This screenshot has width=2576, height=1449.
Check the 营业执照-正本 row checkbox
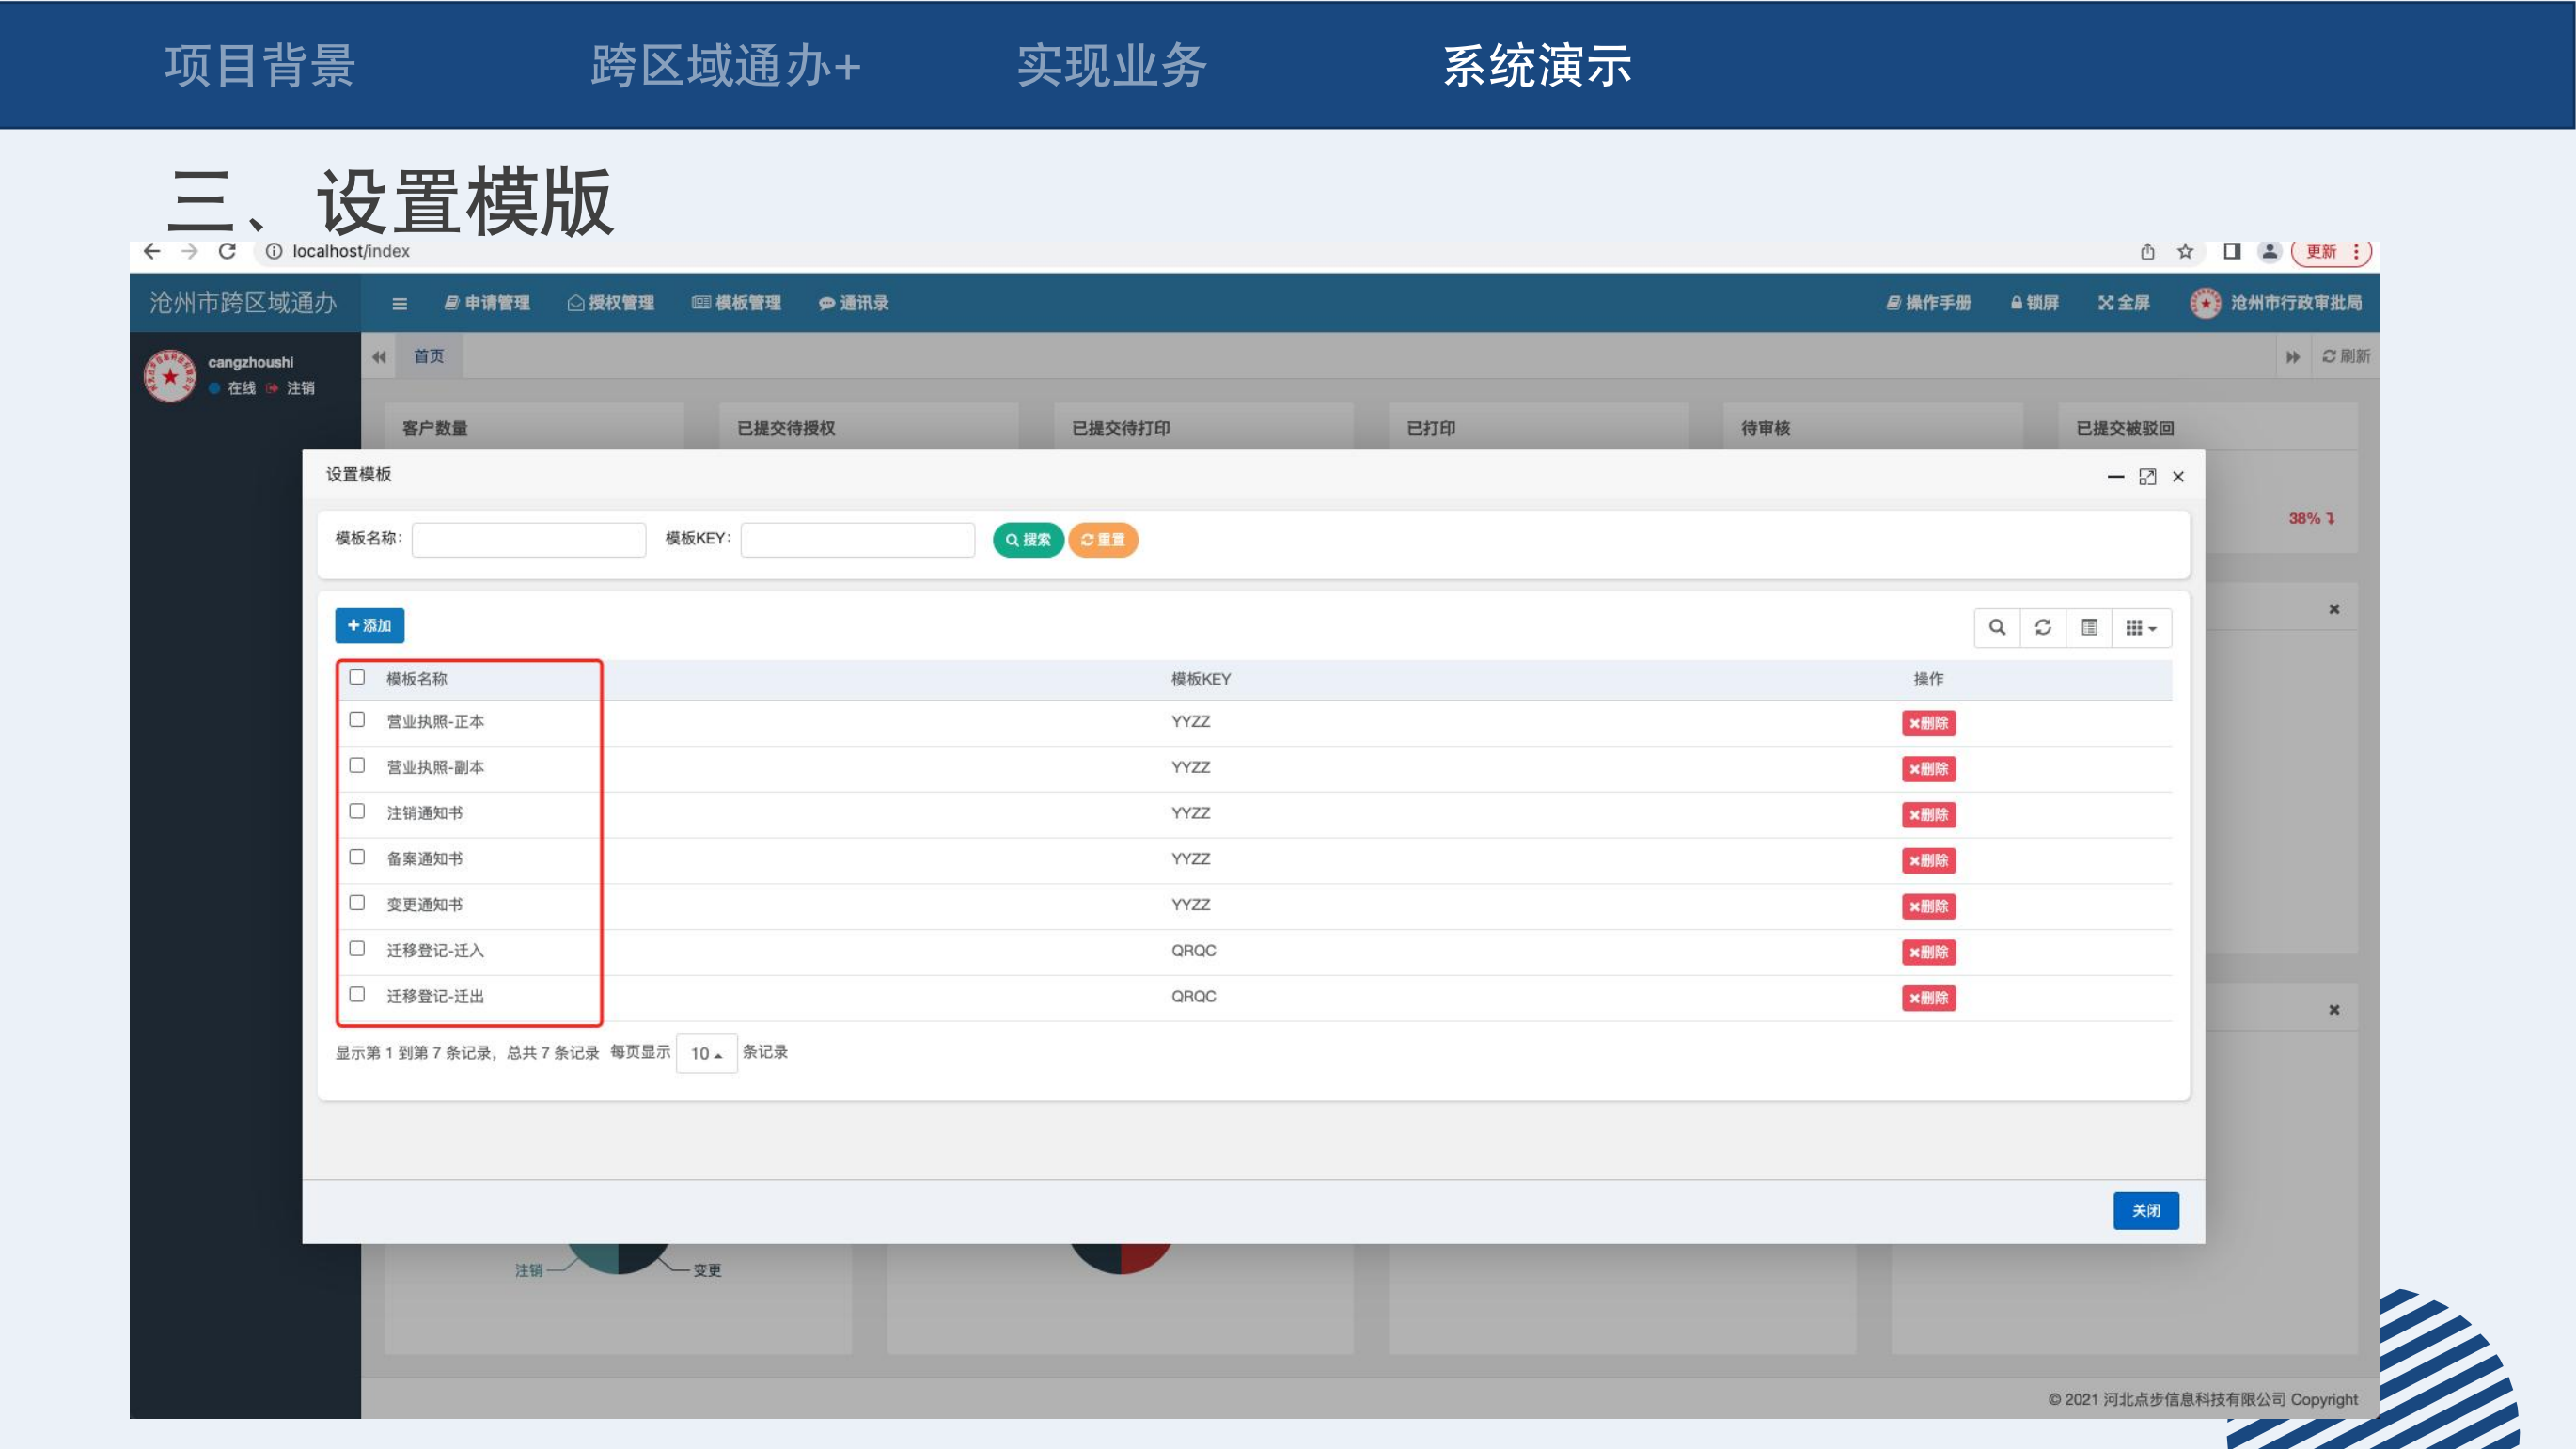coord(357,720)
